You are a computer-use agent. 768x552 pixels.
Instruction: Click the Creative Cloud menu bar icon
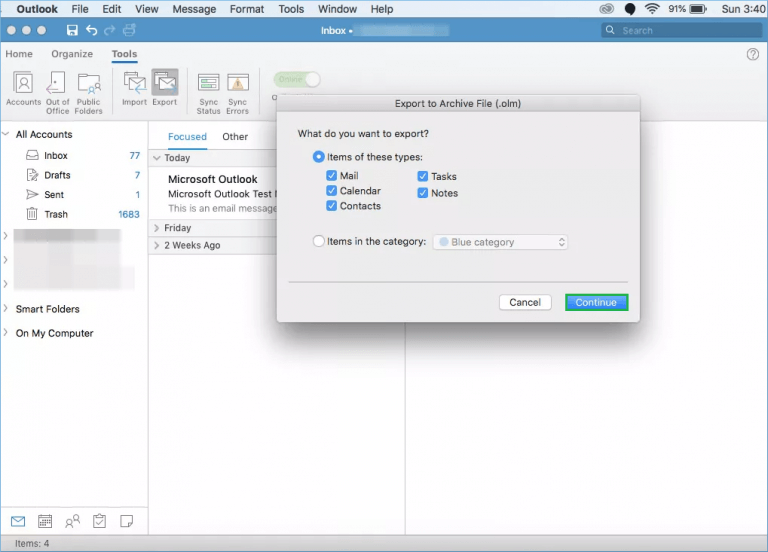tap(607, 9)
